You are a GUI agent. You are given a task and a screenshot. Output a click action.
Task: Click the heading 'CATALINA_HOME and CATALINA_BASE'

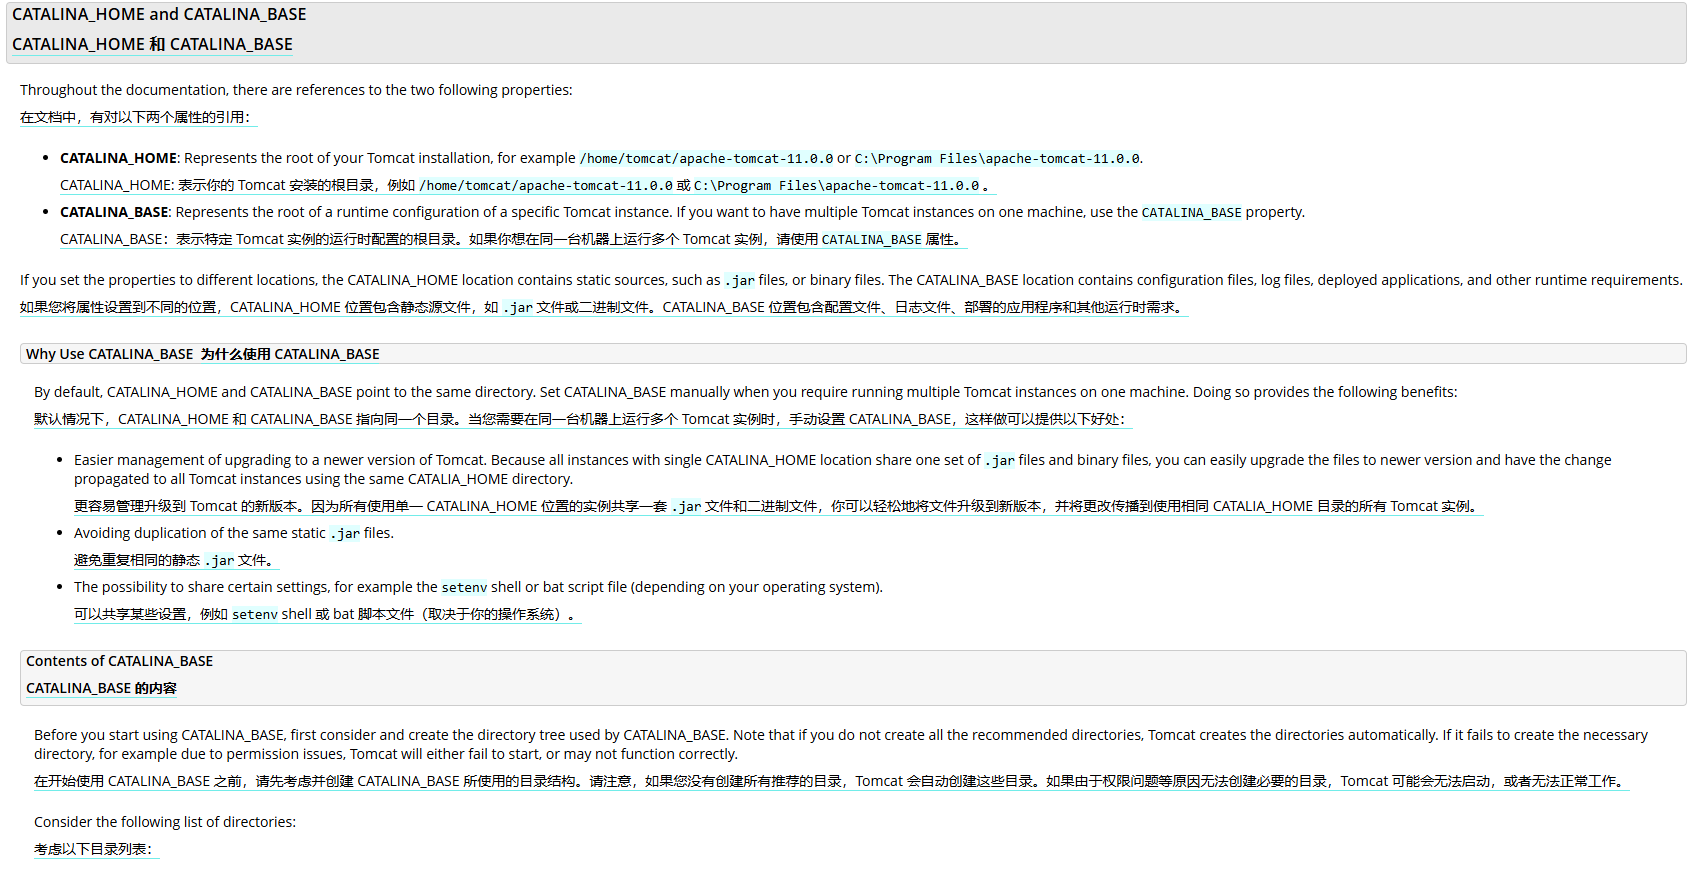(159, 15)
